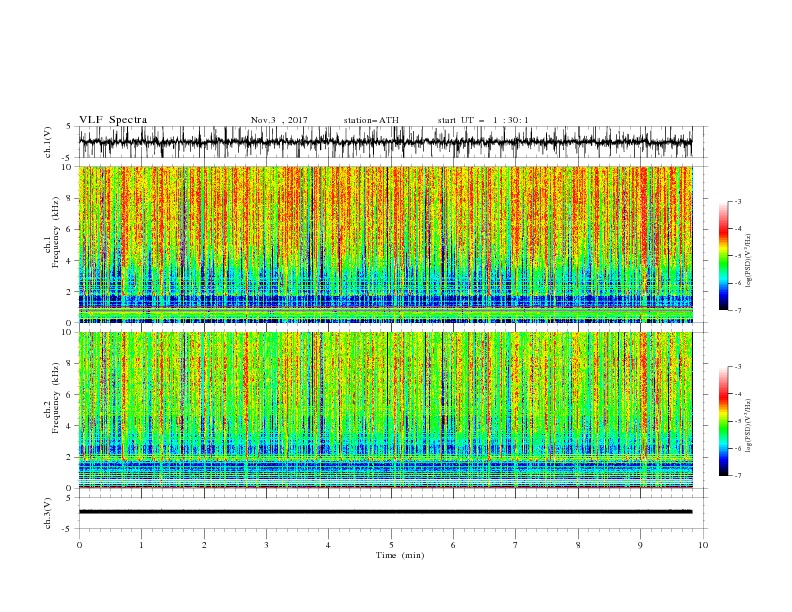The image size is (792, 612).
Task: Click the "2" kHz tick on ch.2 axis
Action: click(x=69, y=457)
